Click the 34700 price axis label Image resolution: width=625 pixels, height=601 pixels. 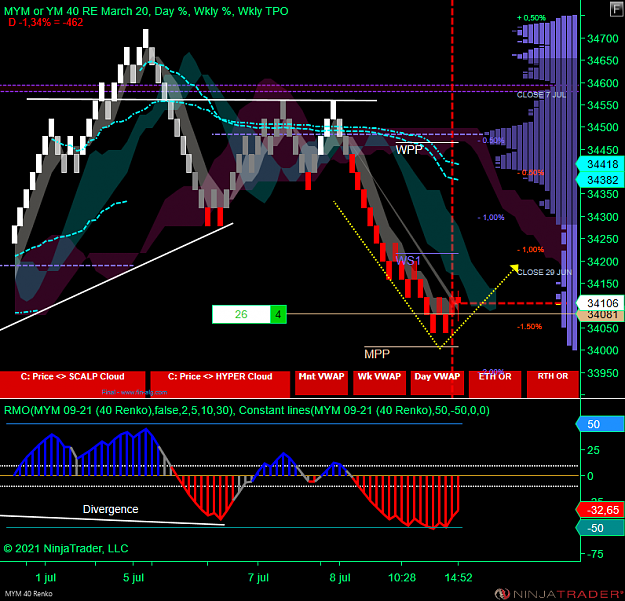point(602,39)
